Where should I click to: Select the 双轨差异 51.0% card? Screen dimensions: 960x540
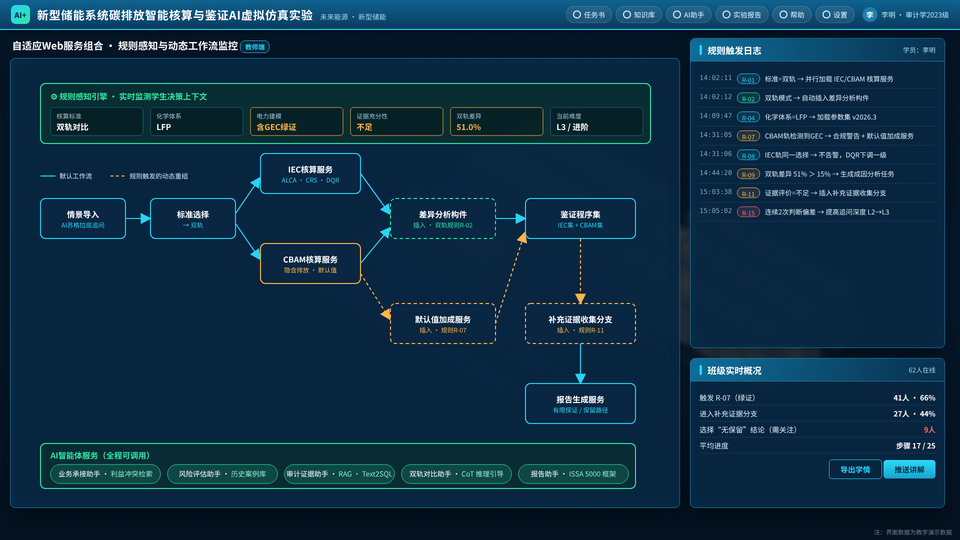pos(496,121)
